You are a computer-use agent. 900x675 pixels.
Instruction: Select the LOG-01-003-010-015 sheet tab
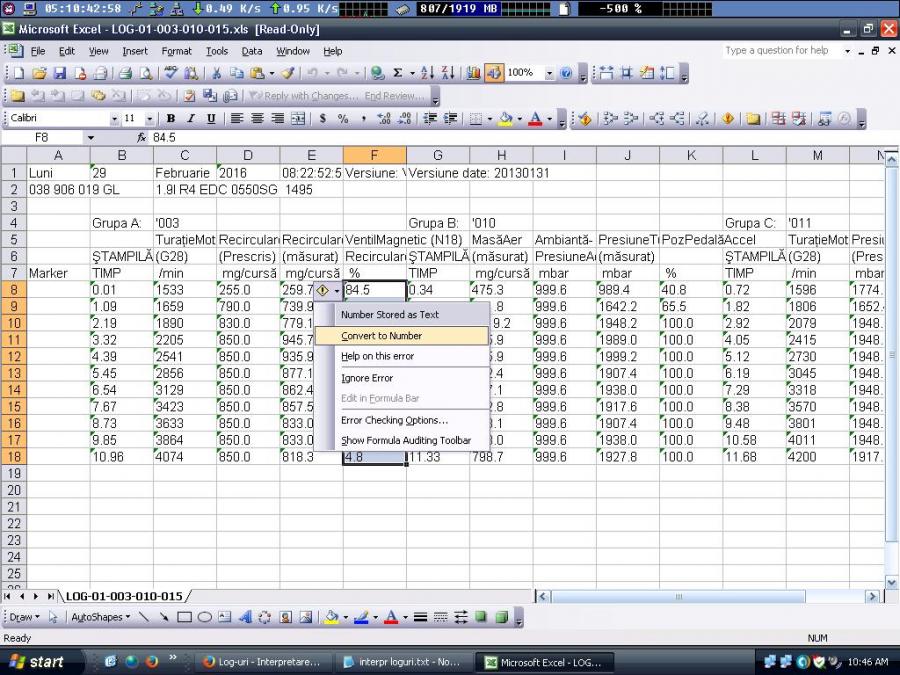click(124, 596)
